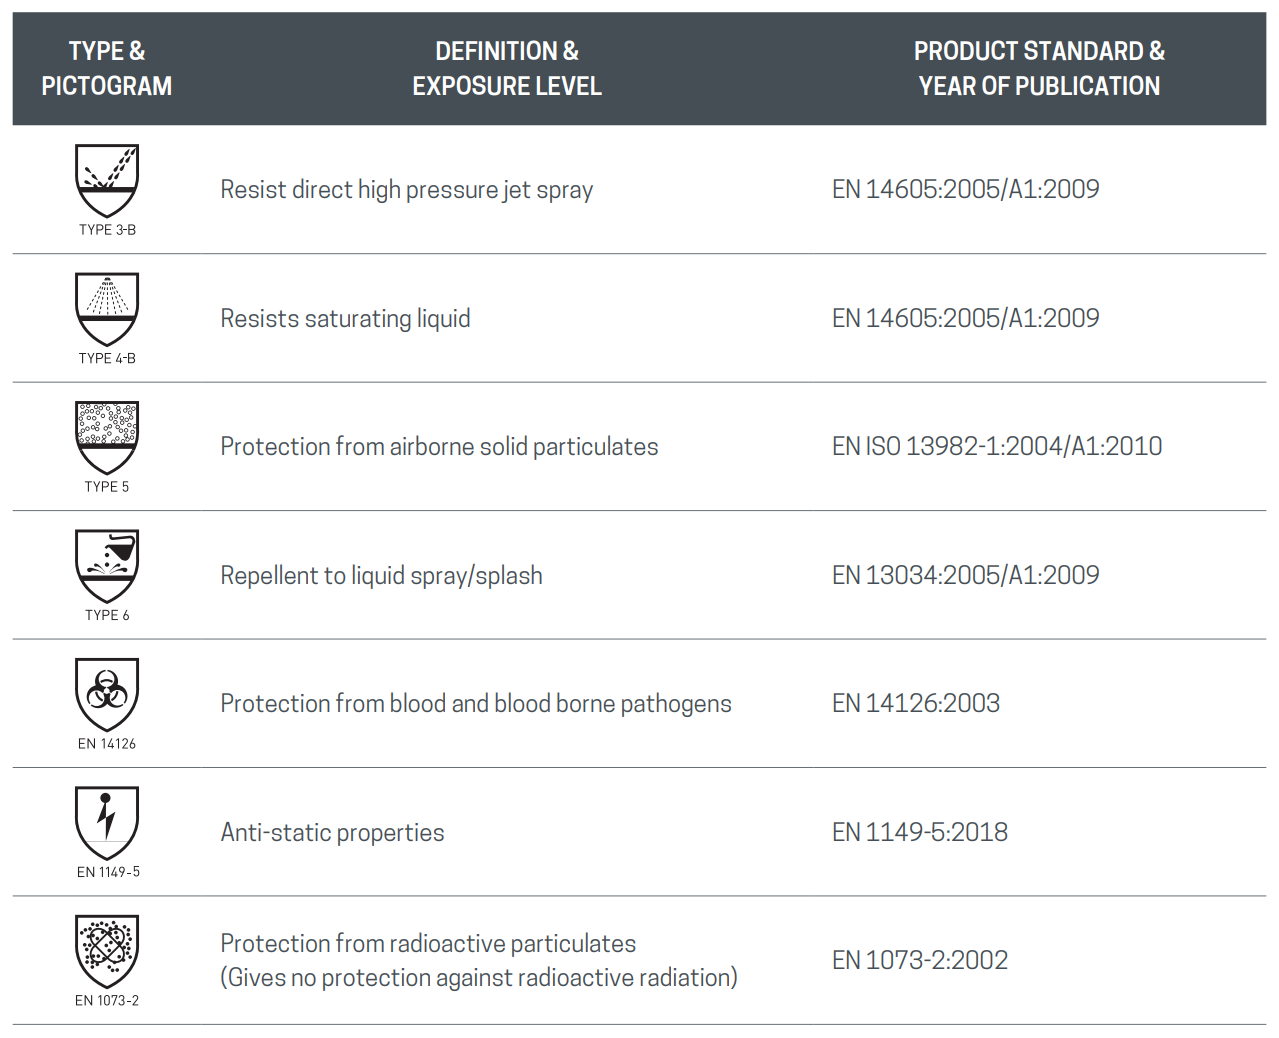Click the 'Anti-static properties' definition text
This screenshot has height=1038, width=1279.
(x=332, y=832)
